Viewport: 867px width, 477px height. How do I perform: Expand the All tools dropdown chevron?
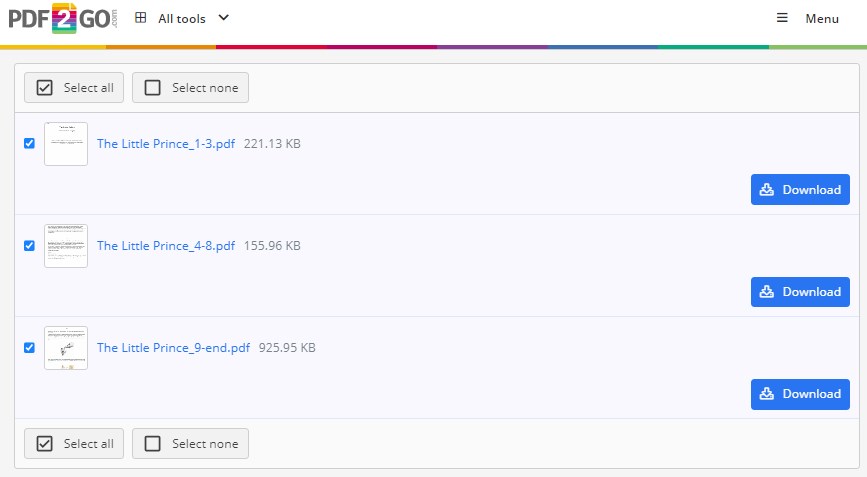(223, 18)
